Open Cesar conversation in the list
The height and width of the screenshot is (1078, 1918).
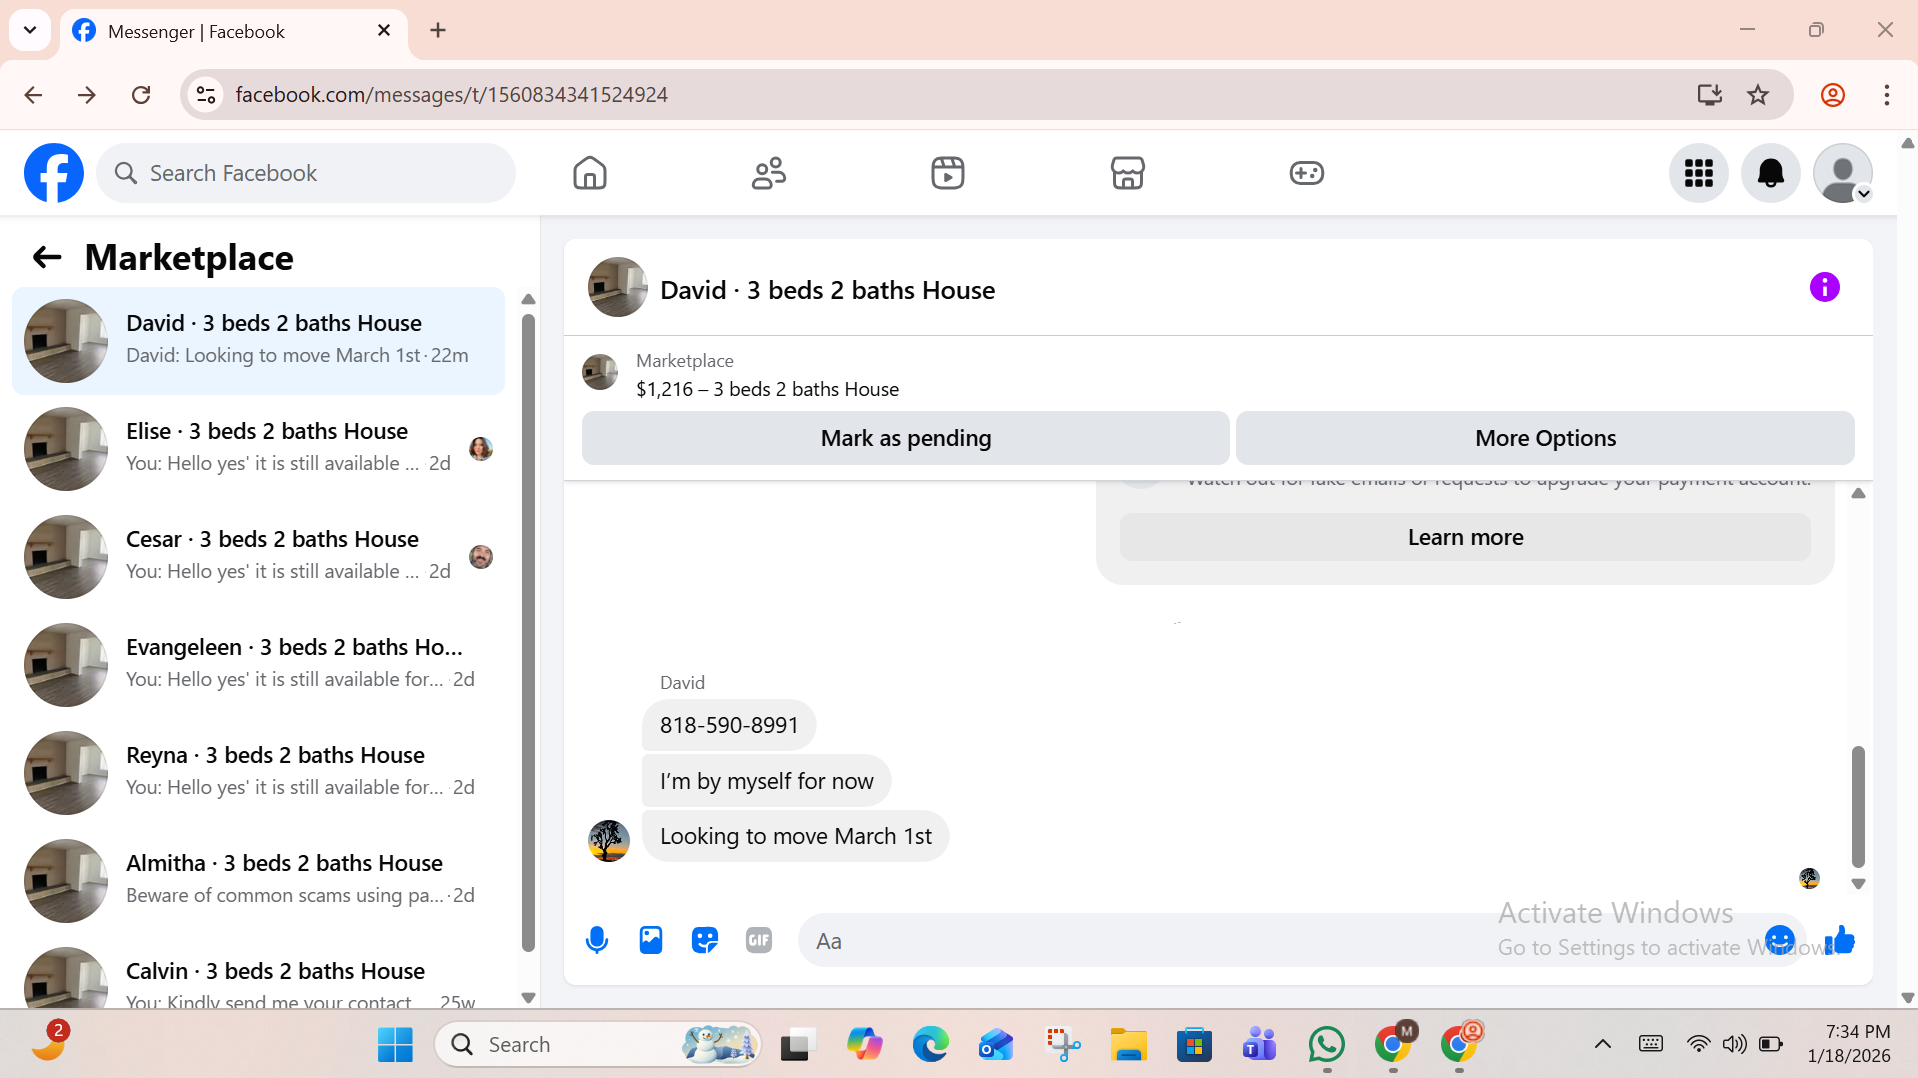click(x=258, y=557)
